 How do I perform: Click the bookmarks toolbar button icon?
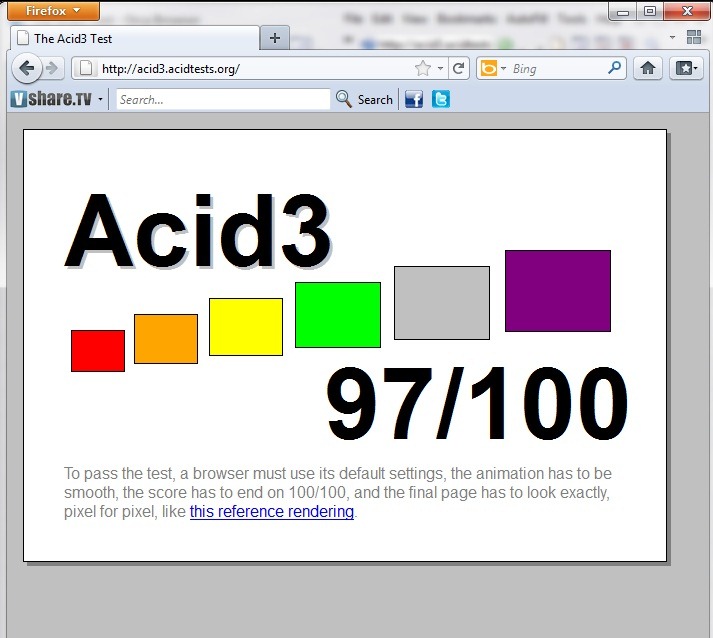tap(686, 68)
